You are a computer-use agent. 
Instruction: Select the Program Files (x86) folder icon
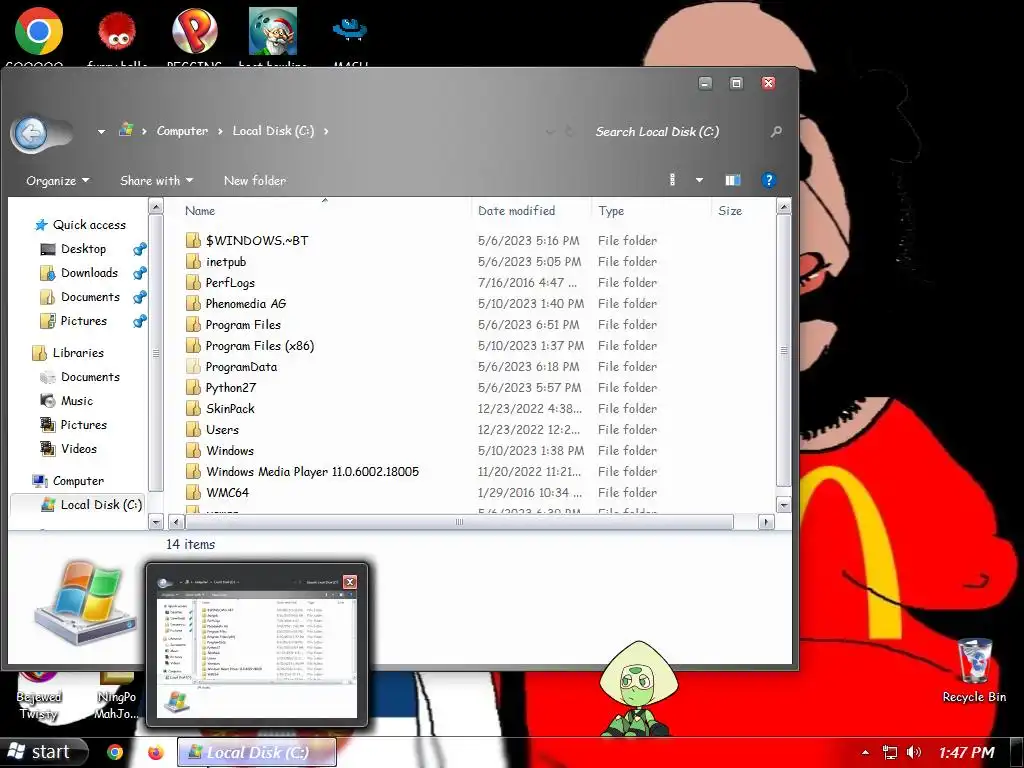[193, 345]
